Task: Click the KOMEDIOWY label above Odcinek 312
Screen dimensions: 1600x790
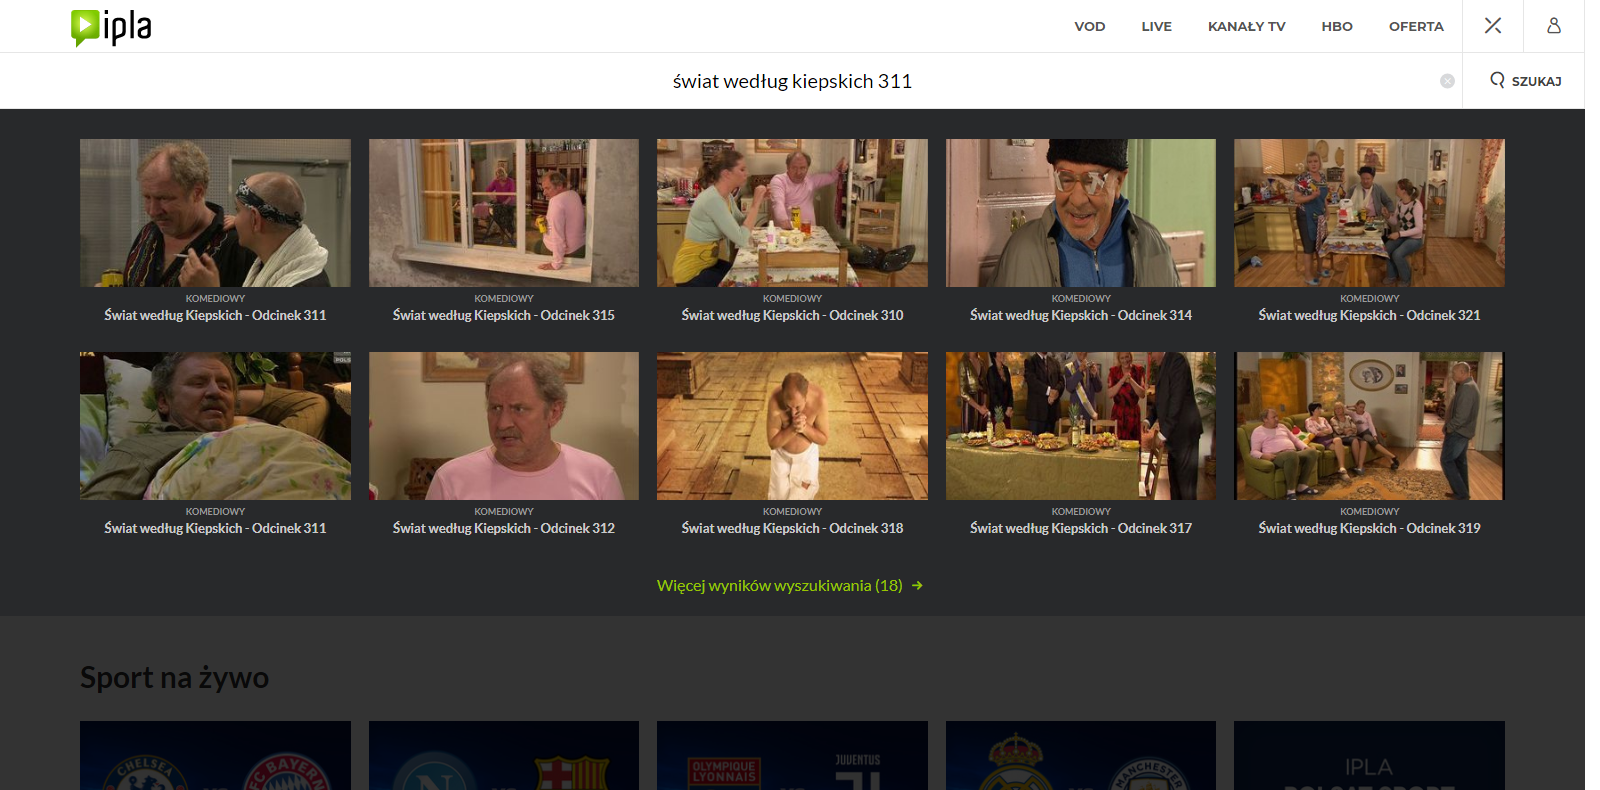Action: coord(504,511)
